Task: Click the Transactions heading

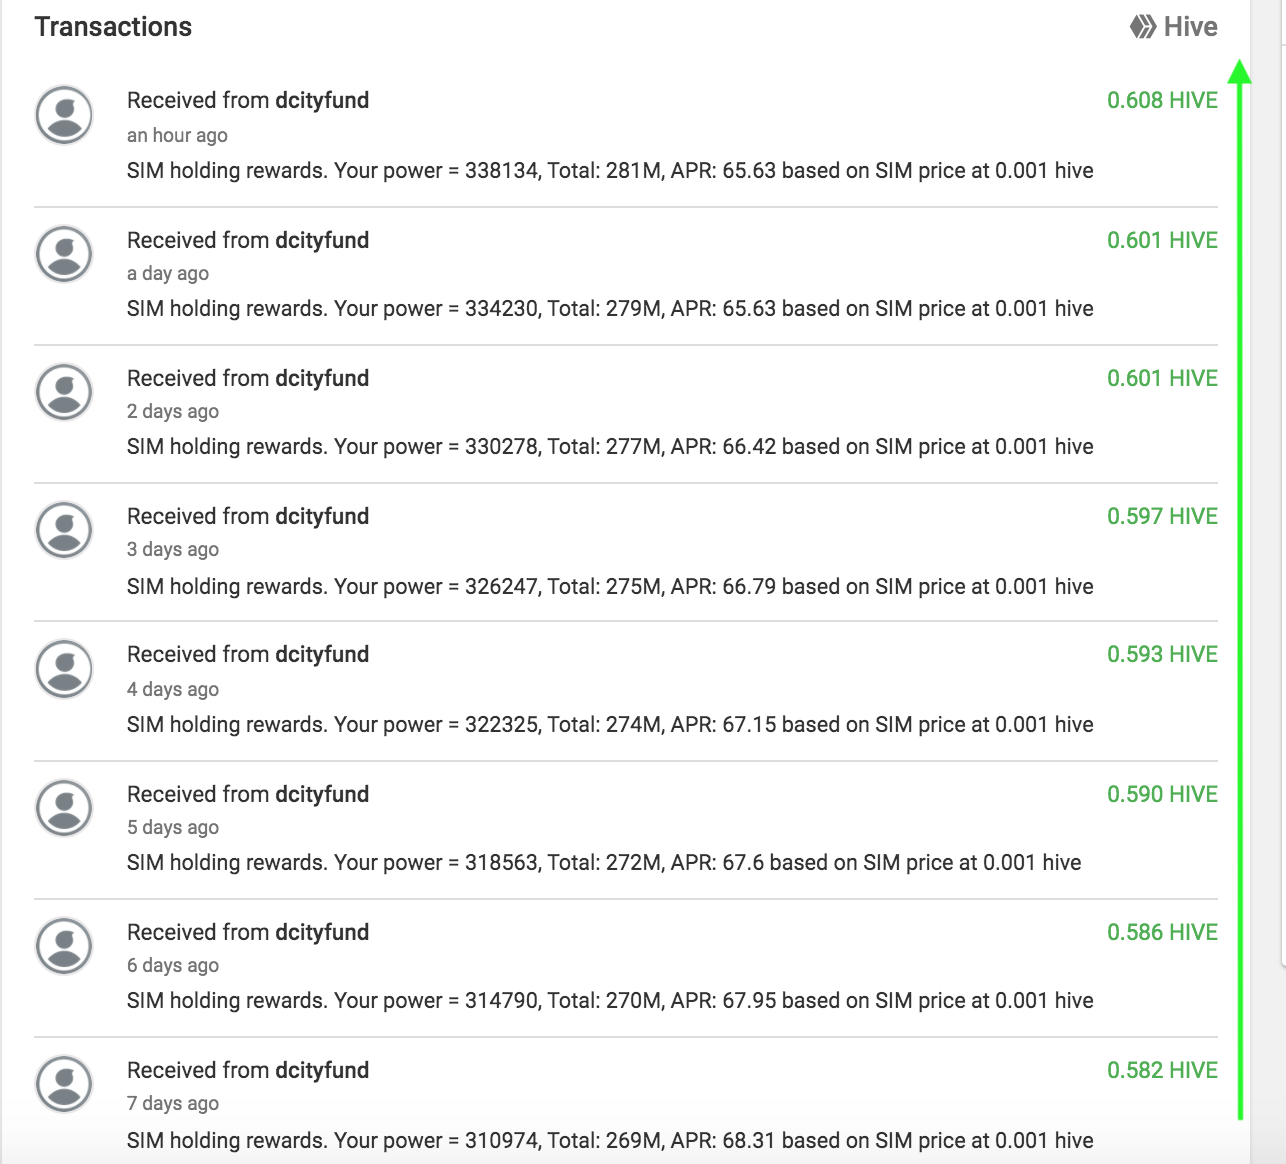Action: [x=113, y=27]
